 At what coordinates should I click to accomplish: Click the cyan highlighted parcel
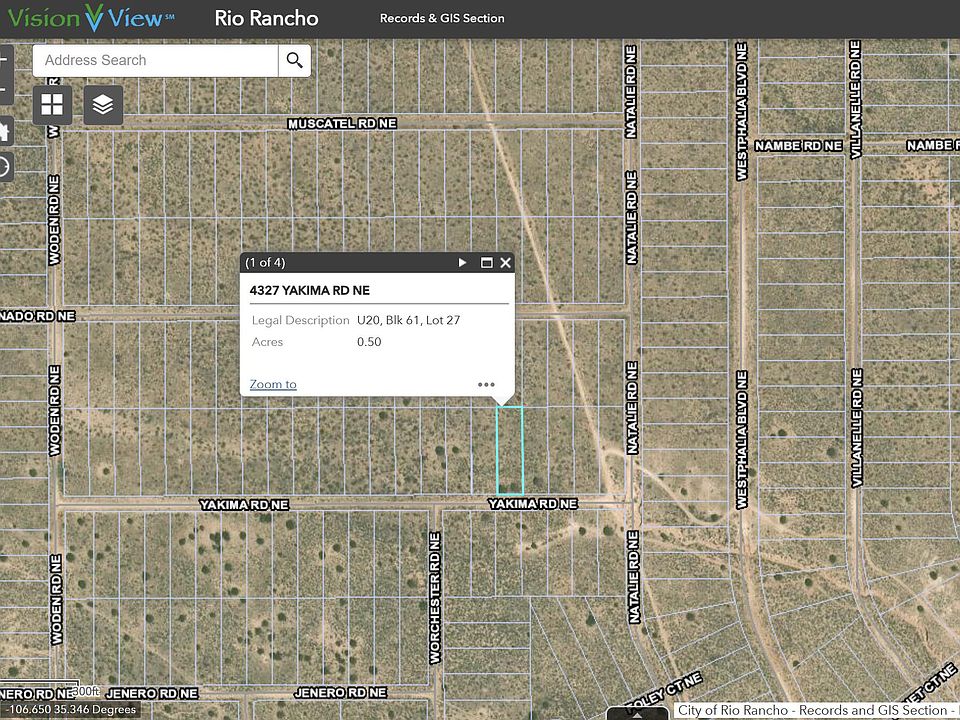click(x=509, y=451)
